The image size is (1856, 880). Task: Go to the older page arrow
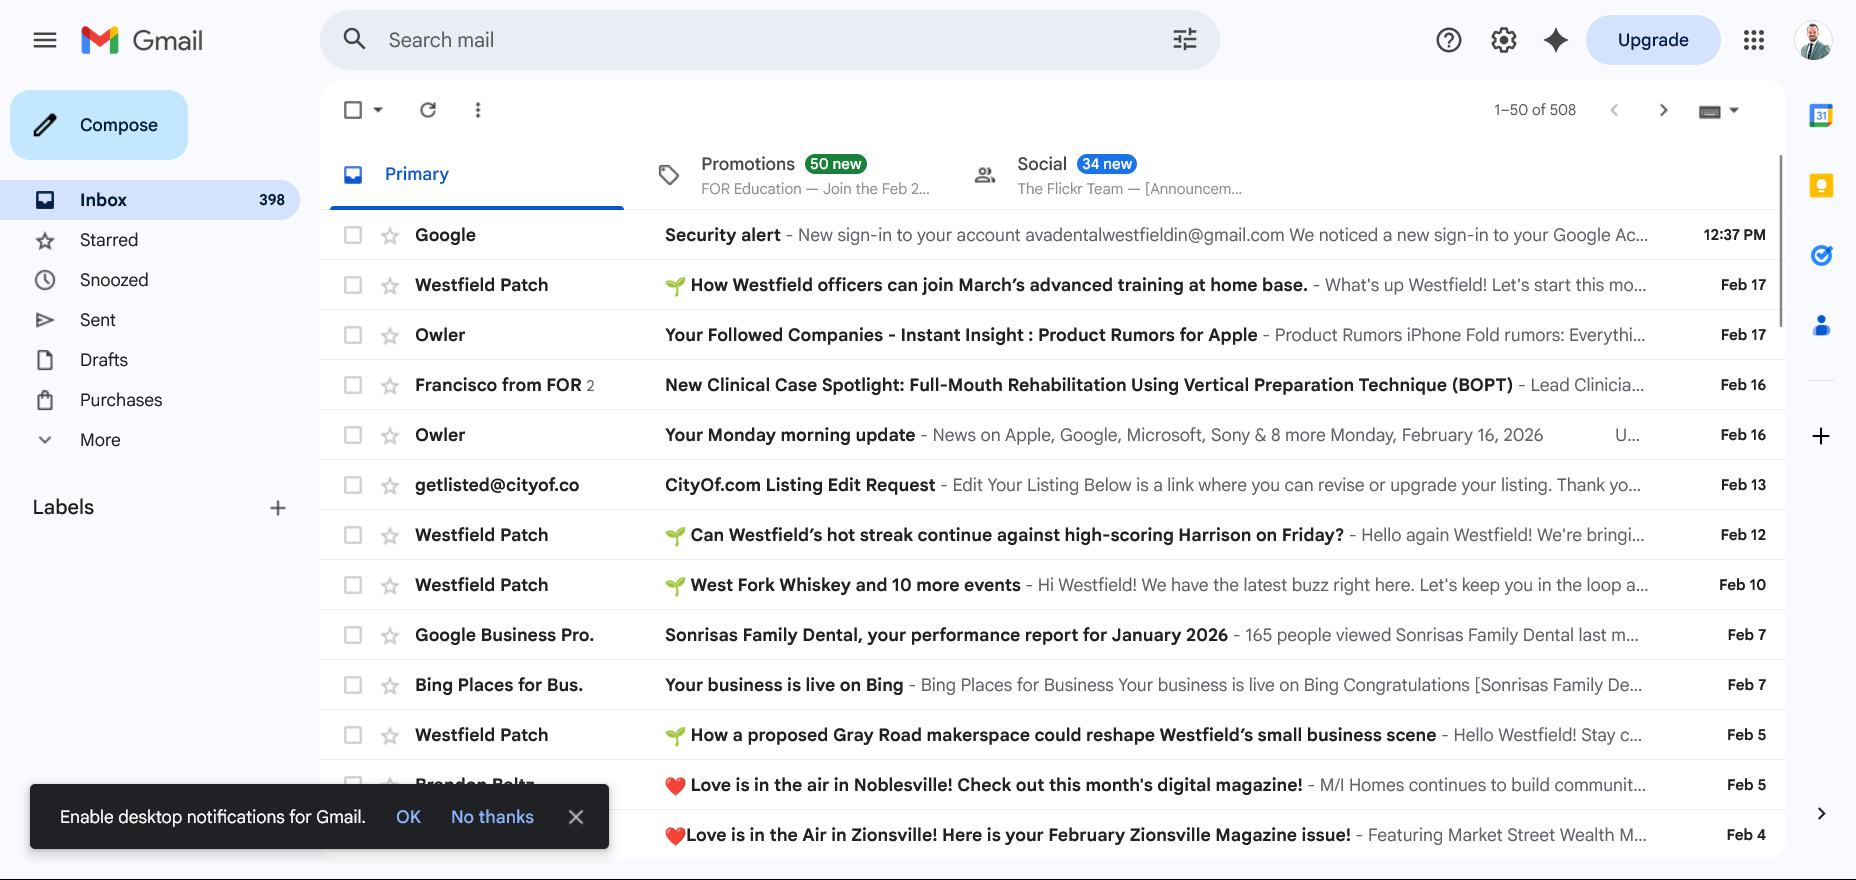(x=1664, y=110)
